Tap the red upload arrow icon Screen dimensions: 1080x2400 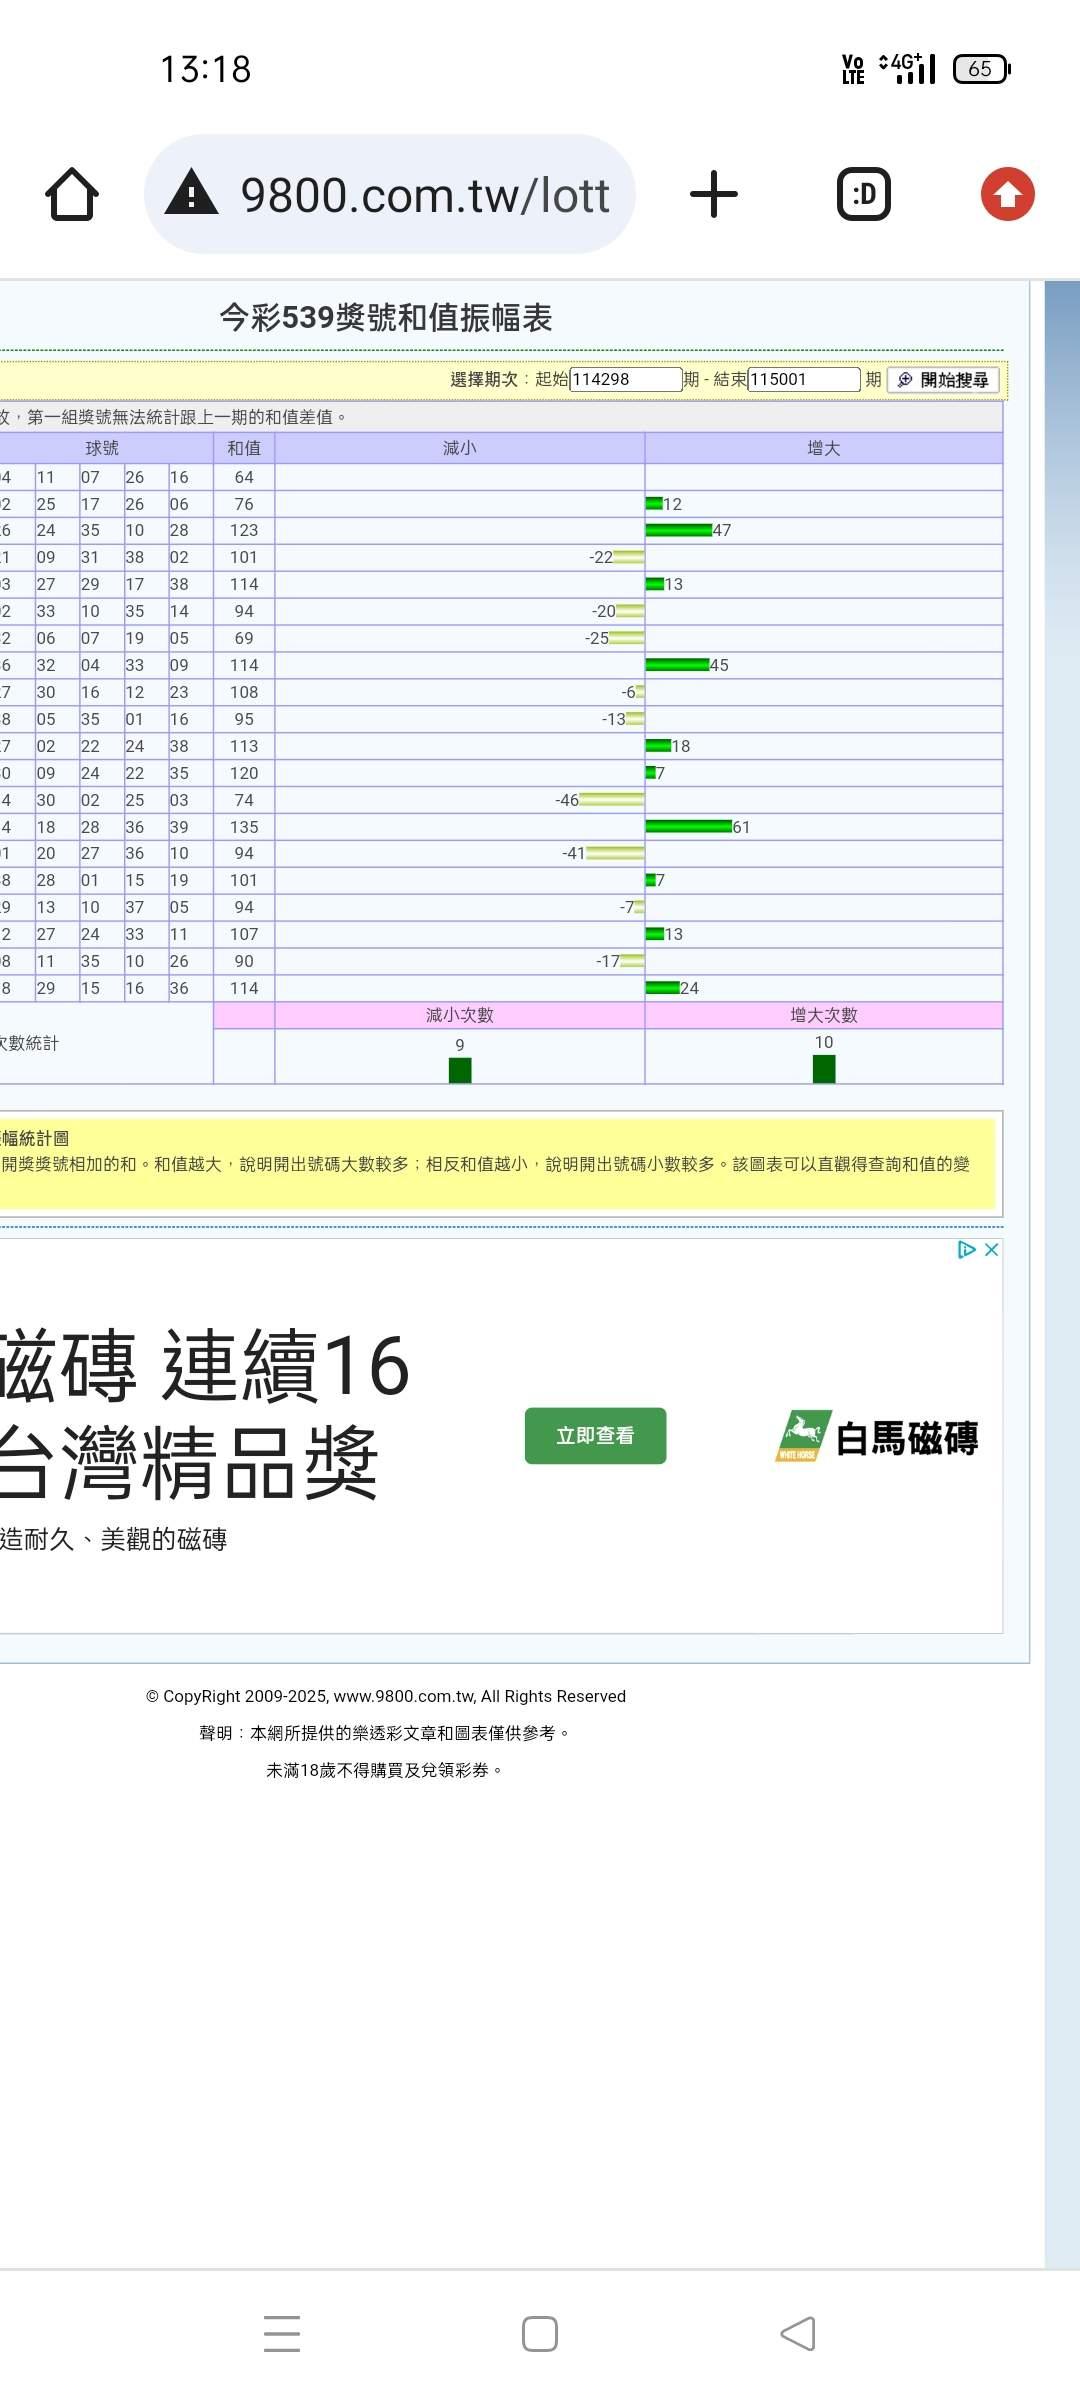click(x=1007, y=194)
